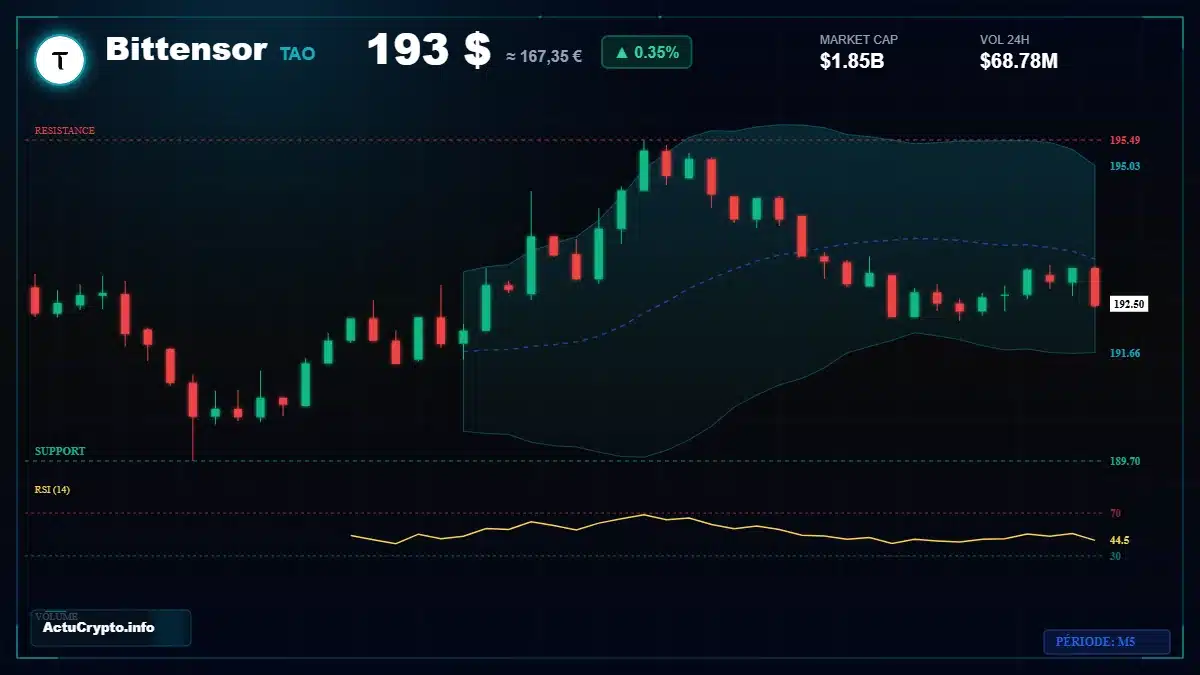Click the RSI (14) indicator label
The height and width of the screenshot is (675, 1200).
[52, 489]
